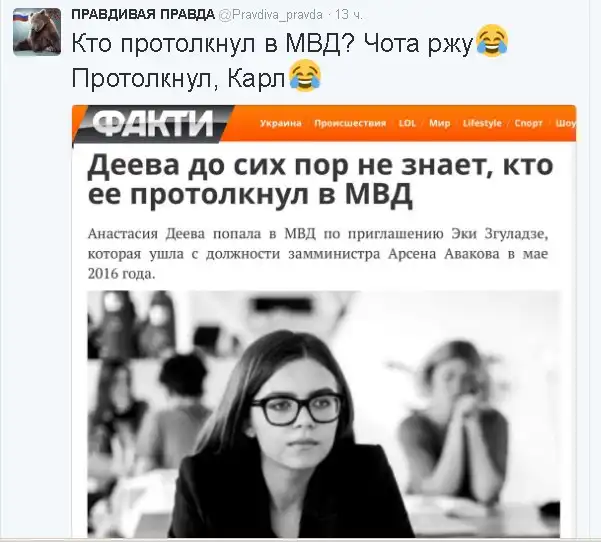Image resolution: width=601 pixels, height=542 pixels.
Task: Open the black-and-white article photo
Action: coord(323,414)
